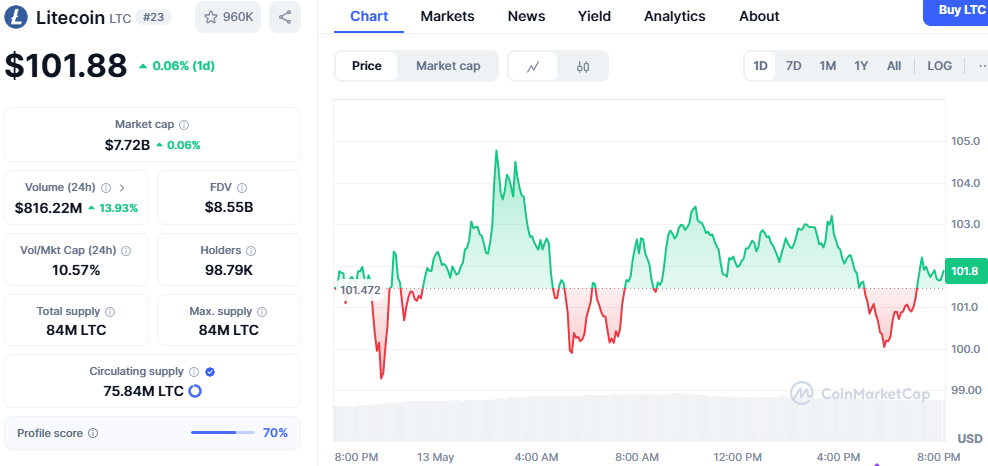
Task: Switch to the Analytics tab
Action: 674,16
